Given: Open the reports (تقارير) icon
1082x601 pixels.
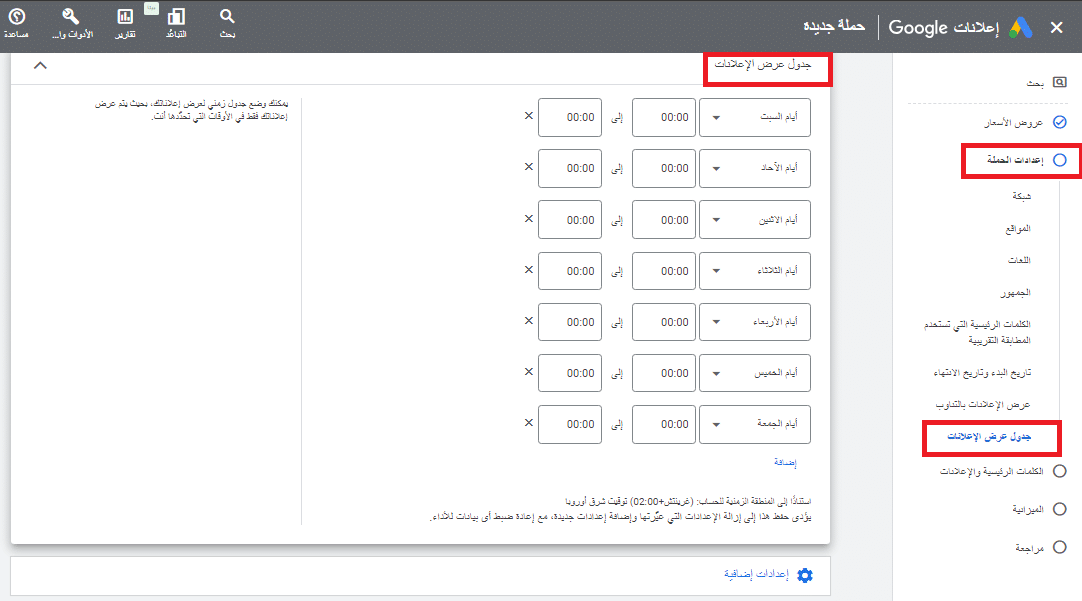Looking at the screenshot, I should click(125, 17).
